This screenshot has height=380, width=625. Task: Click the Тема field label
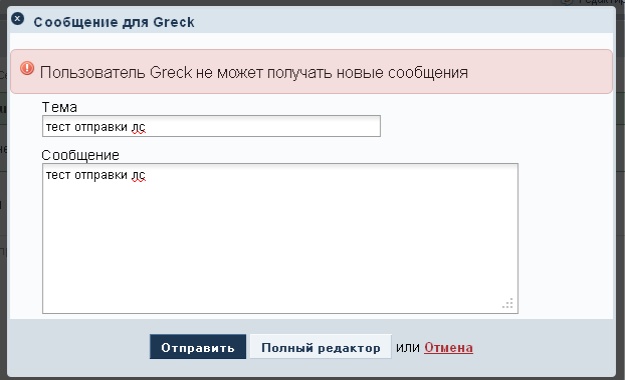point(59,107)
